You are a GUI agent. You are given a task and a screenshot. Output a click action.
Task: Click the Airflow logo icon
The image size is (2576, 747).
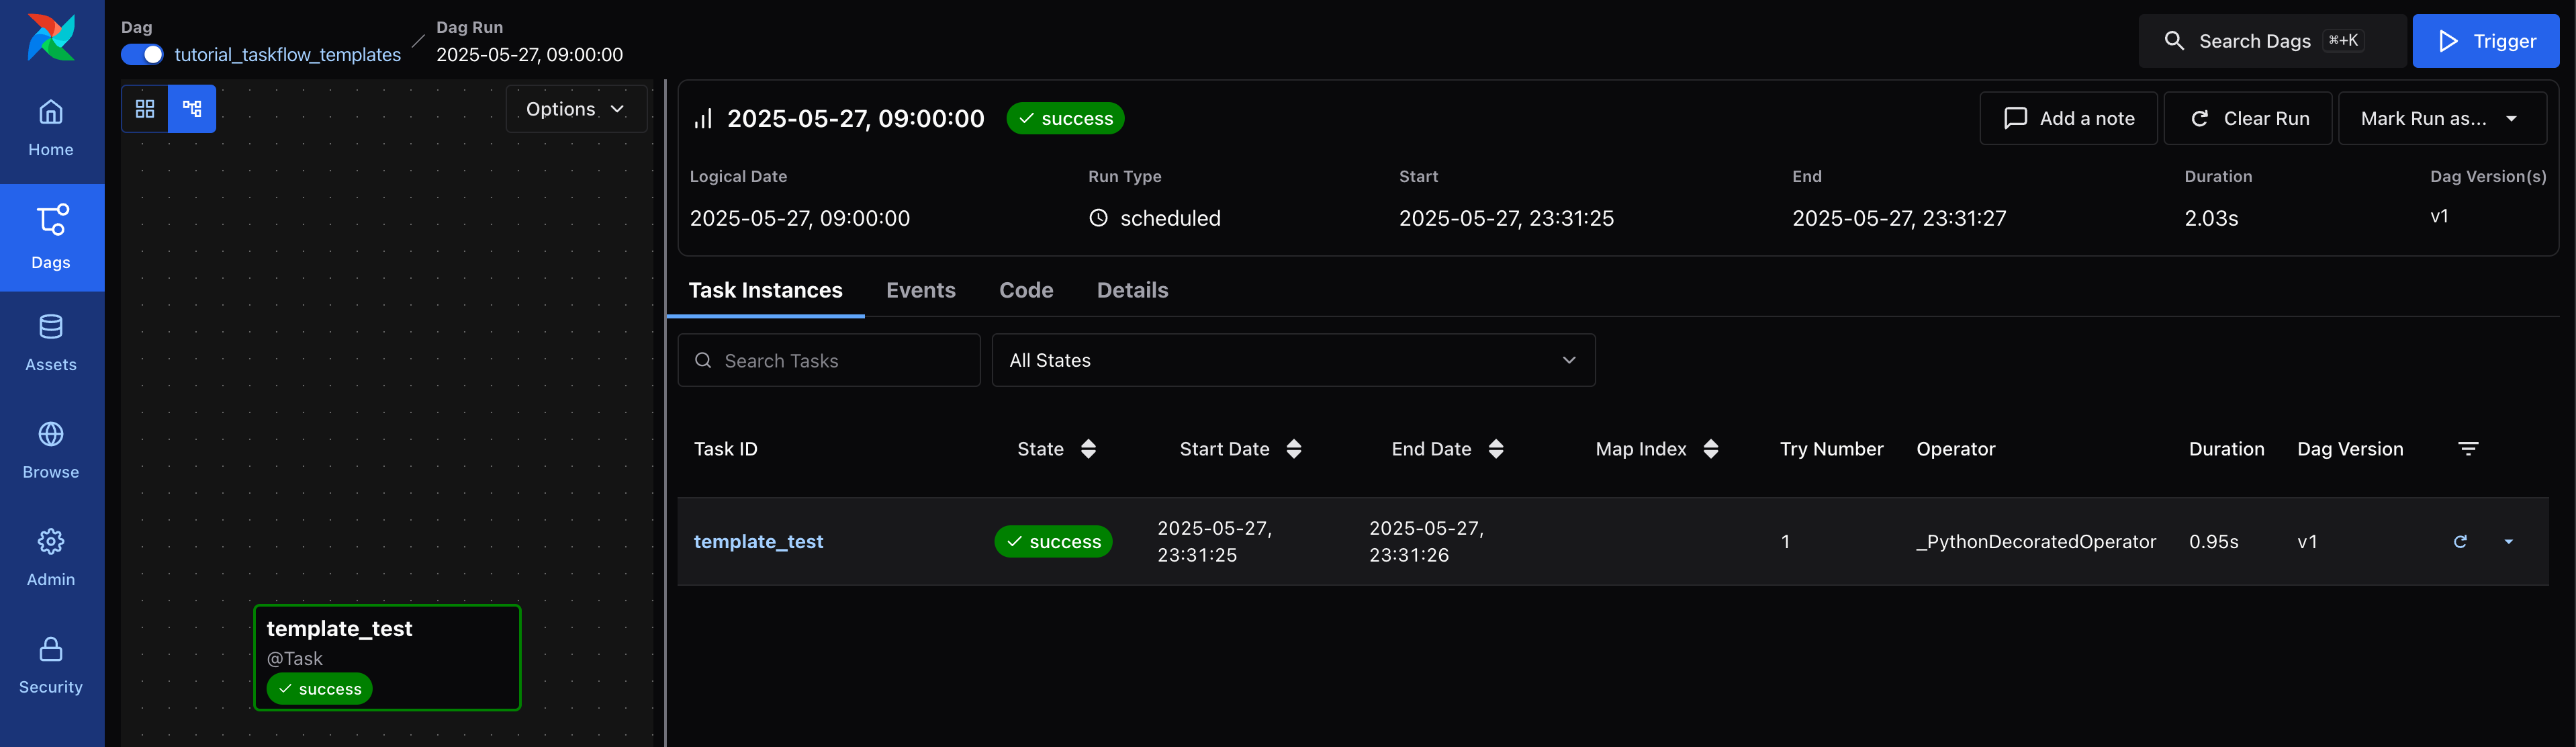[51, 37]
